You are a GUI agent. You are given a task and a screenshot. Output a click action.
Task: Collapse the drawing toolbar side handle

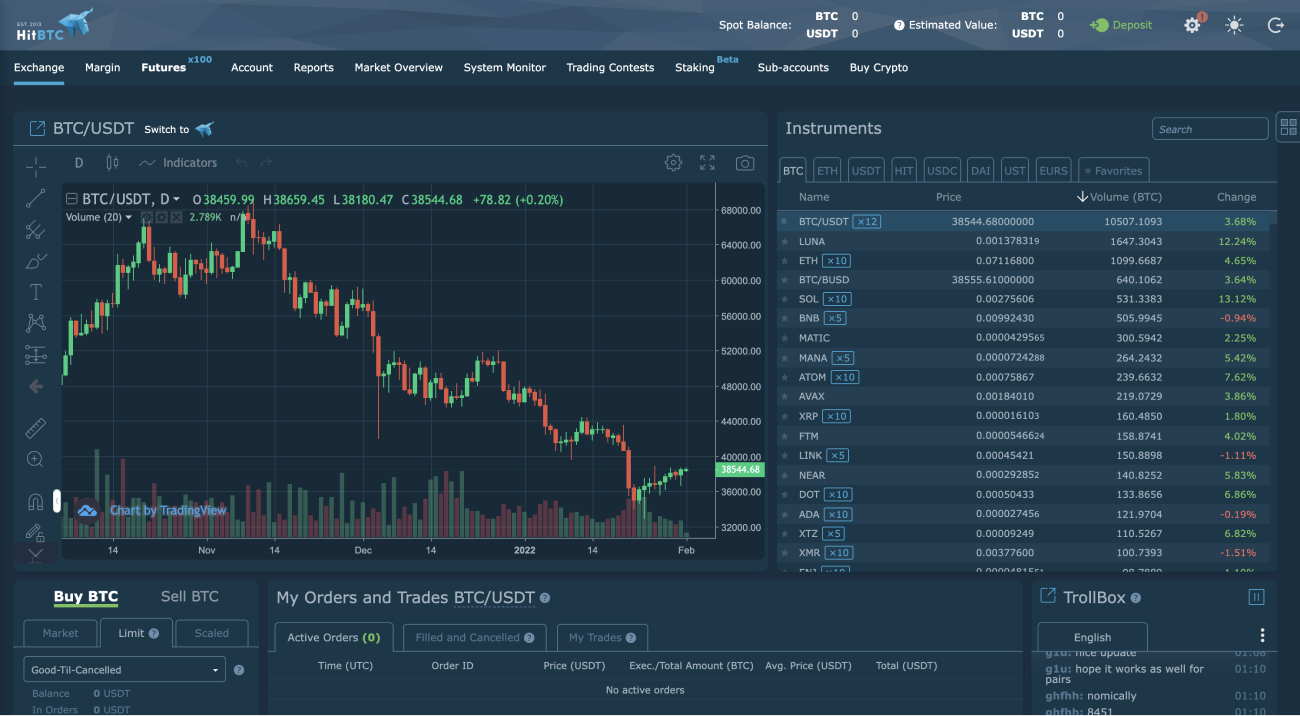pyautogui.click(x=57, y=501)
